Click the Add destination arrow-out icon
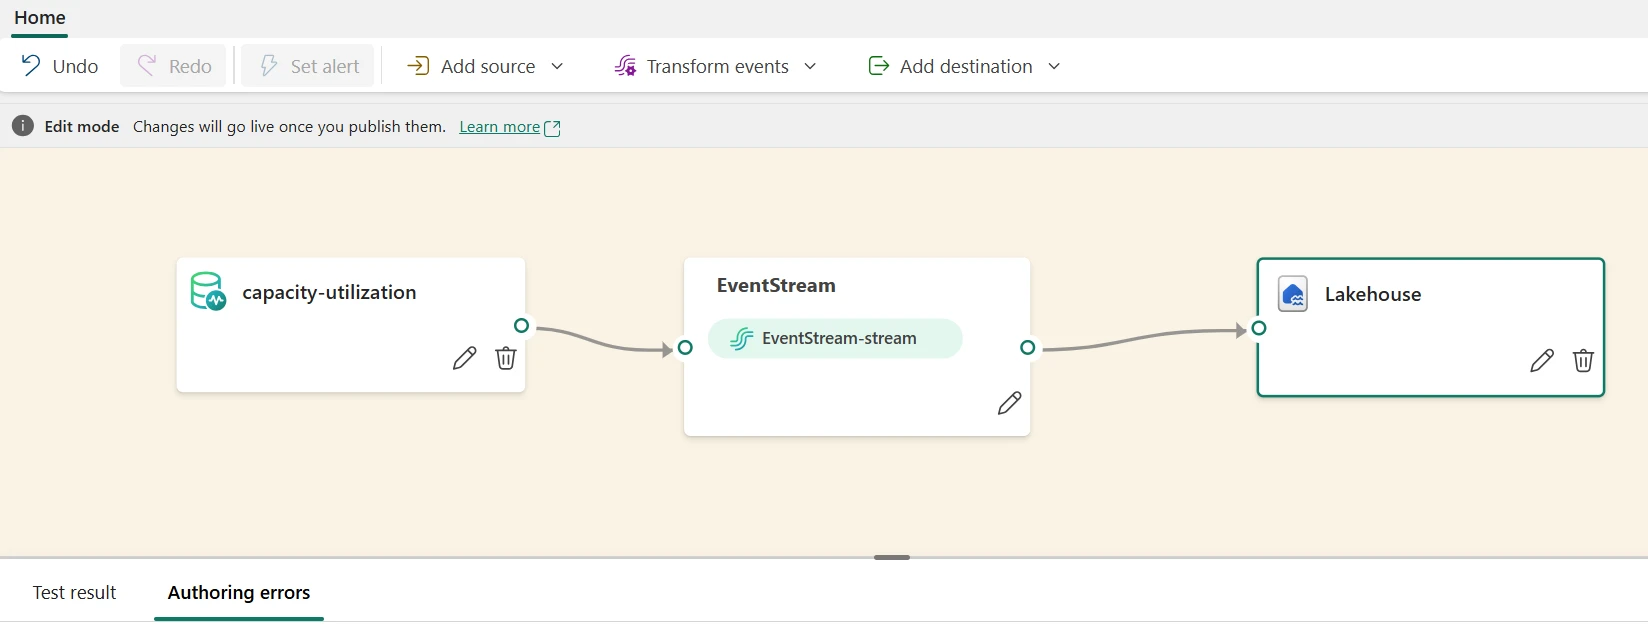 (879, 66)
